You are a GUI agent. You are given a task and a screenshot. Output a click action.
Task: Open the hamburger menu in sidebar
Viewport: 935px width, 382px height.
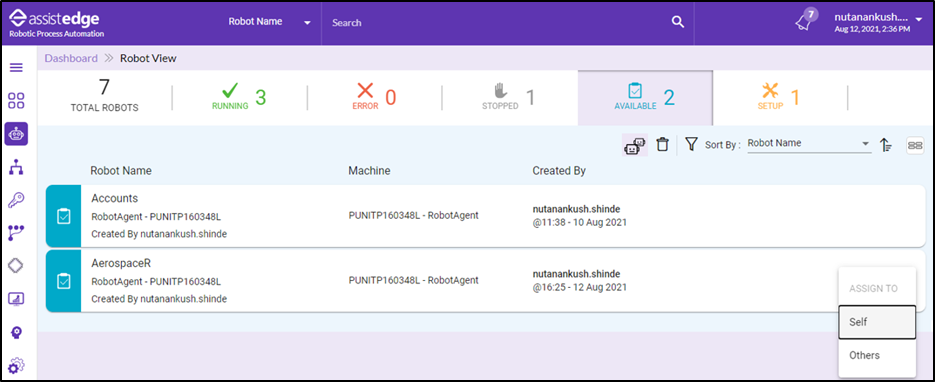point(17,67)
